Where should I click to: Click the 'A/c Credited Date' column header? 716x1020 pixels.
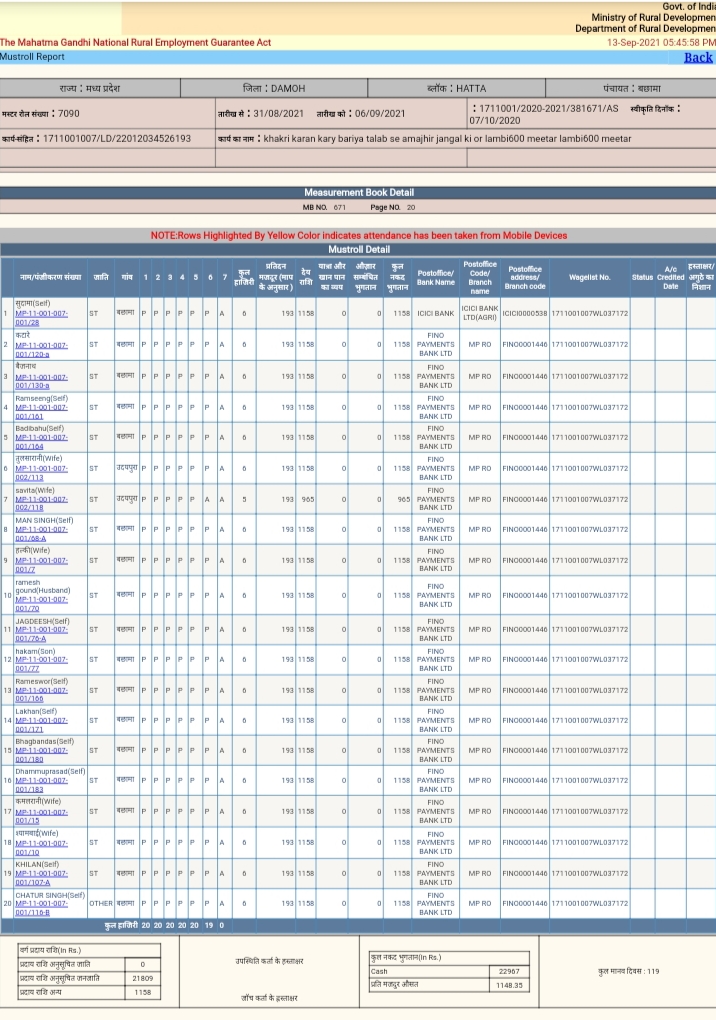pyautogui.click(x=670, y=277)
